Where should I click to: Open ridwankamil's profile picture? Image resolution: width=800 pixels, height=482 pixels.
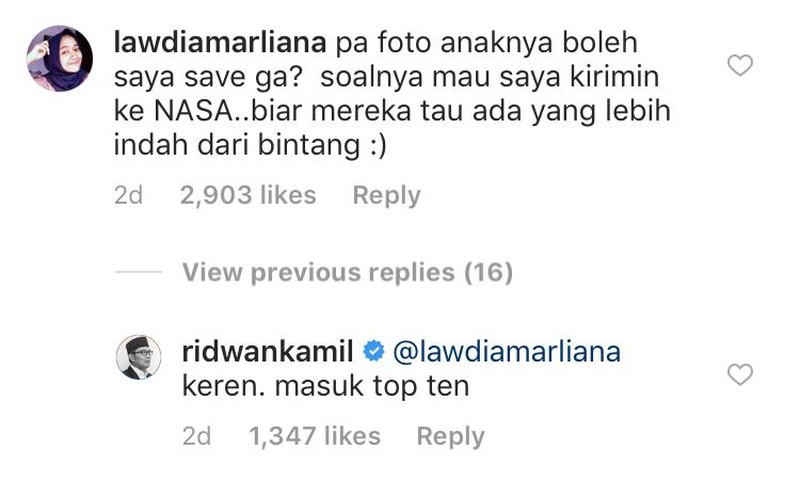138,358
